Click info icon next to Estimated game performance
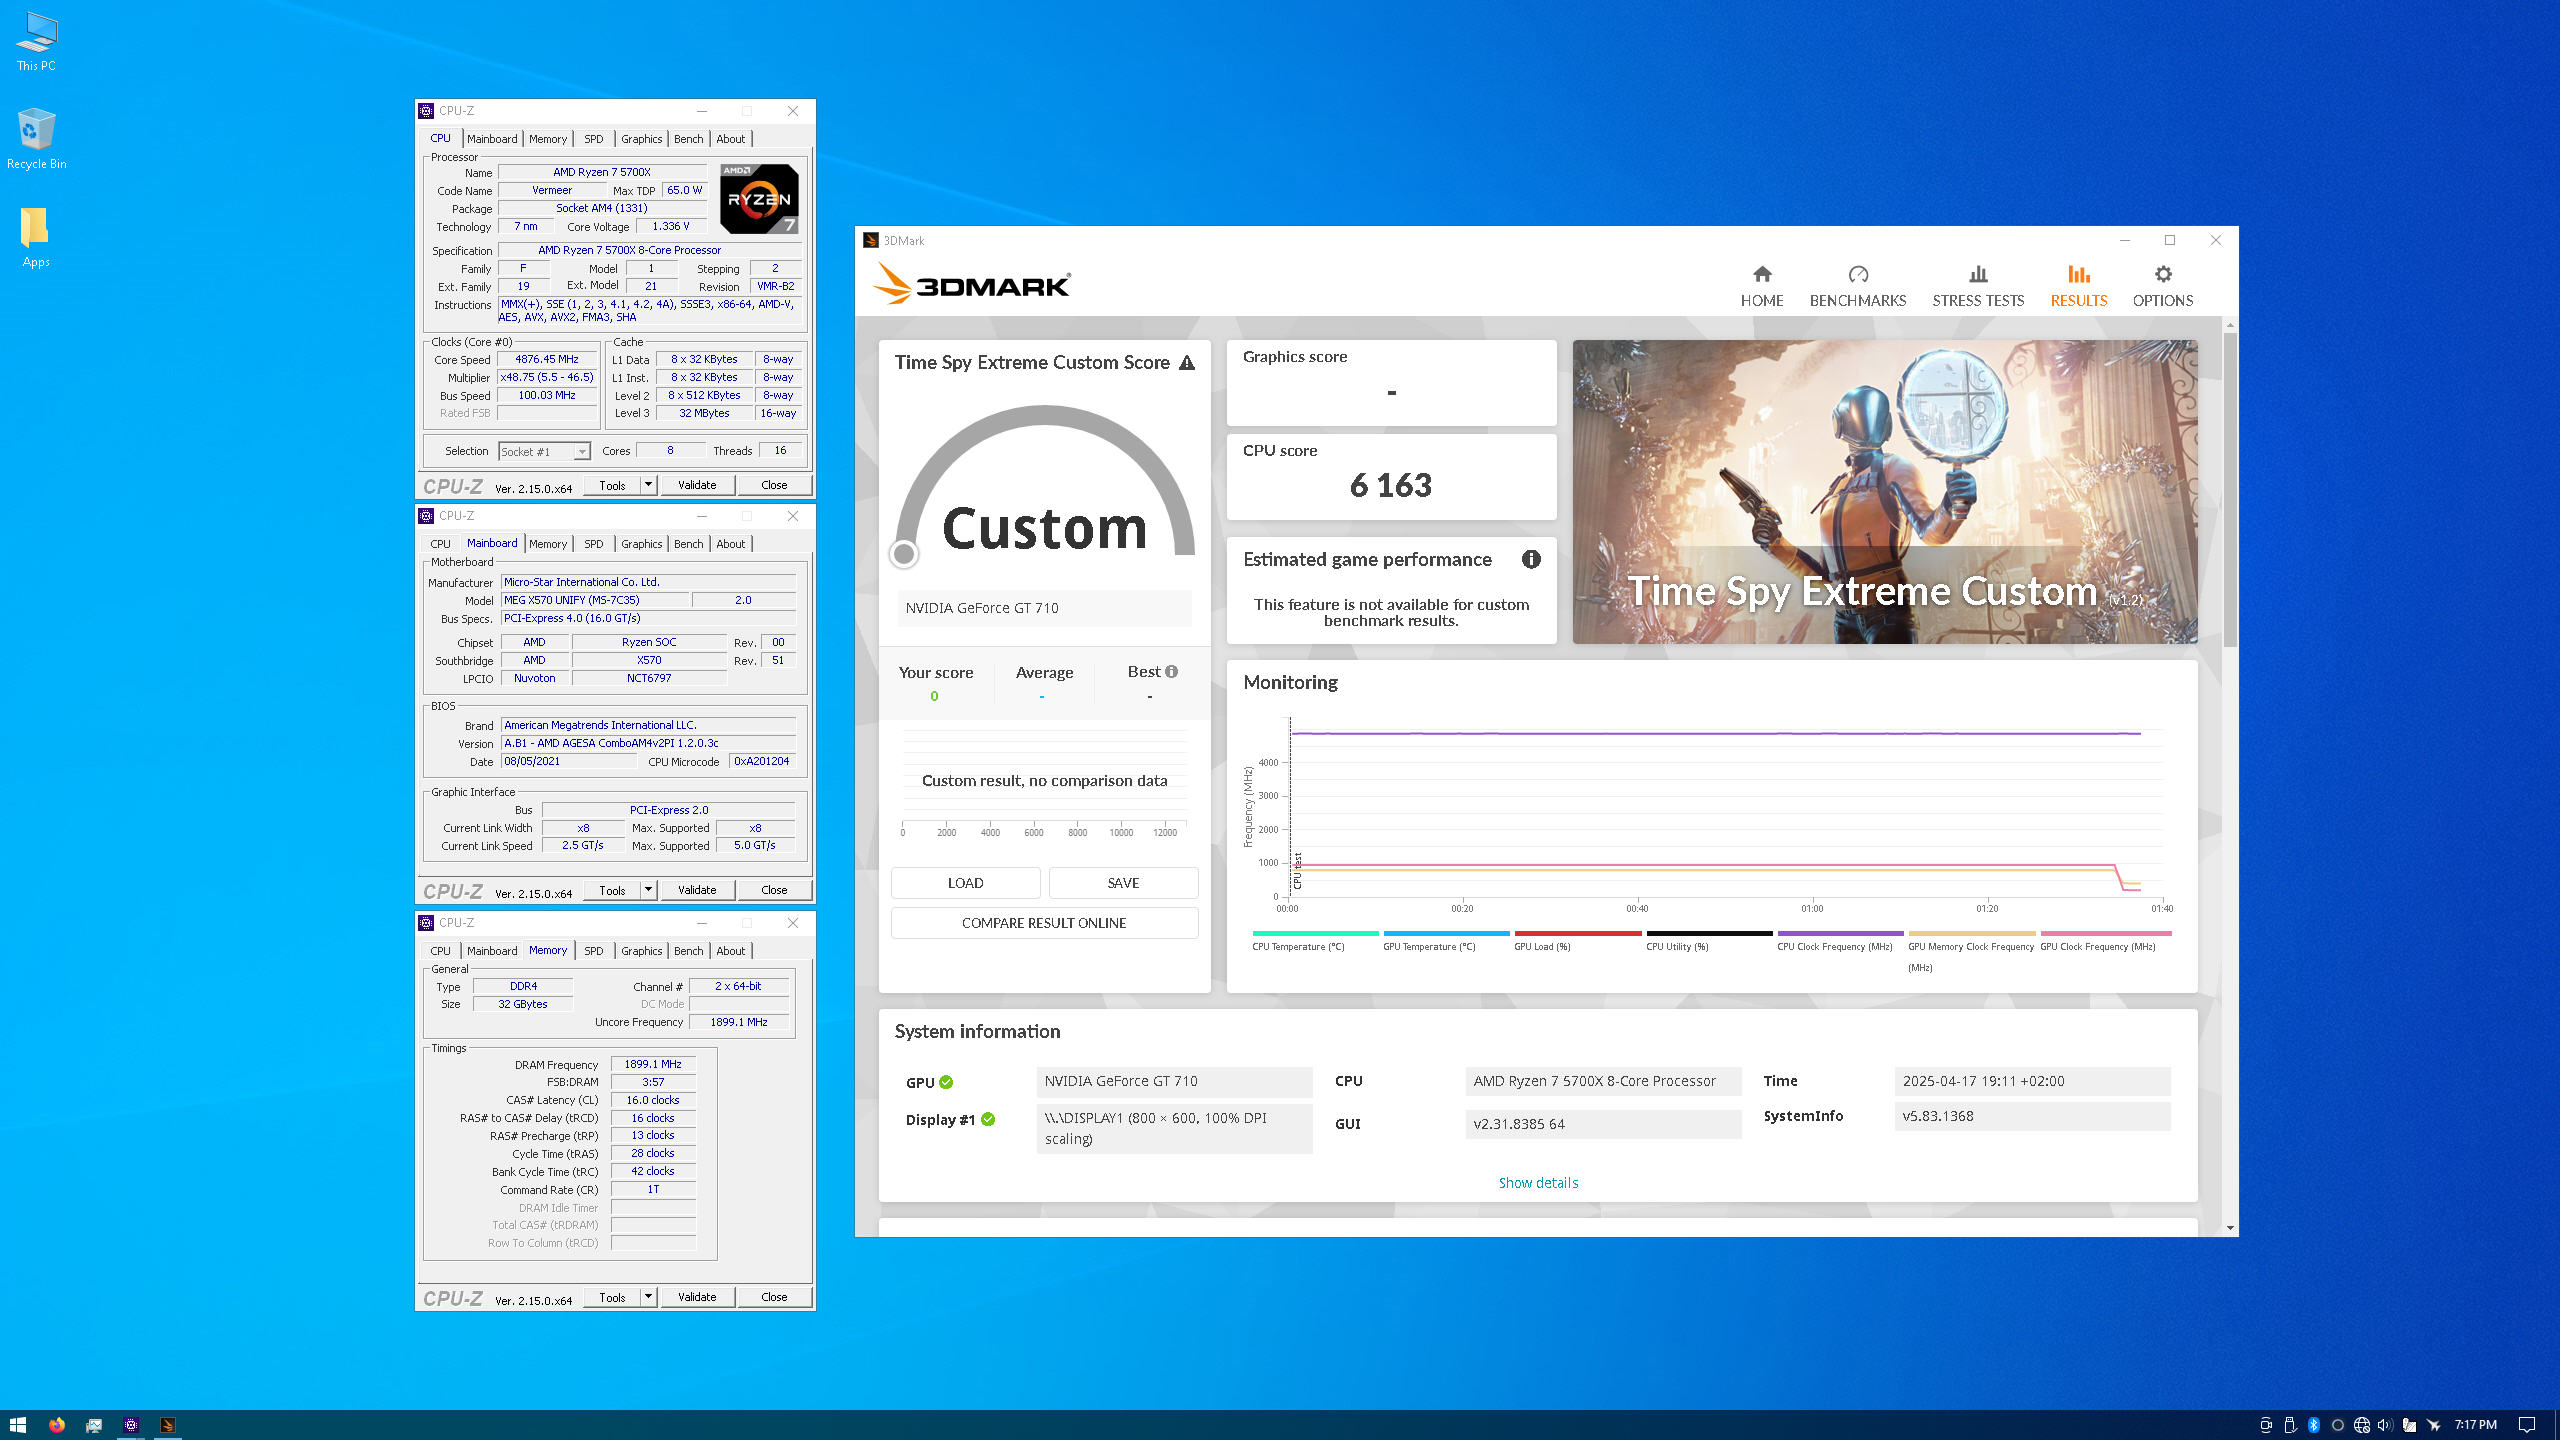The width and height of the screenshot is (2560, 1440). point(1531,560)
